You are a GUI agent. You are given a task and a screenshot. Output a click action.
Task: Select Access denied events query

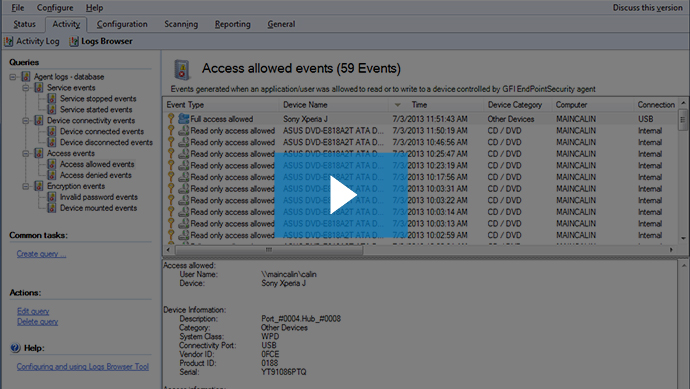(95, 175)
